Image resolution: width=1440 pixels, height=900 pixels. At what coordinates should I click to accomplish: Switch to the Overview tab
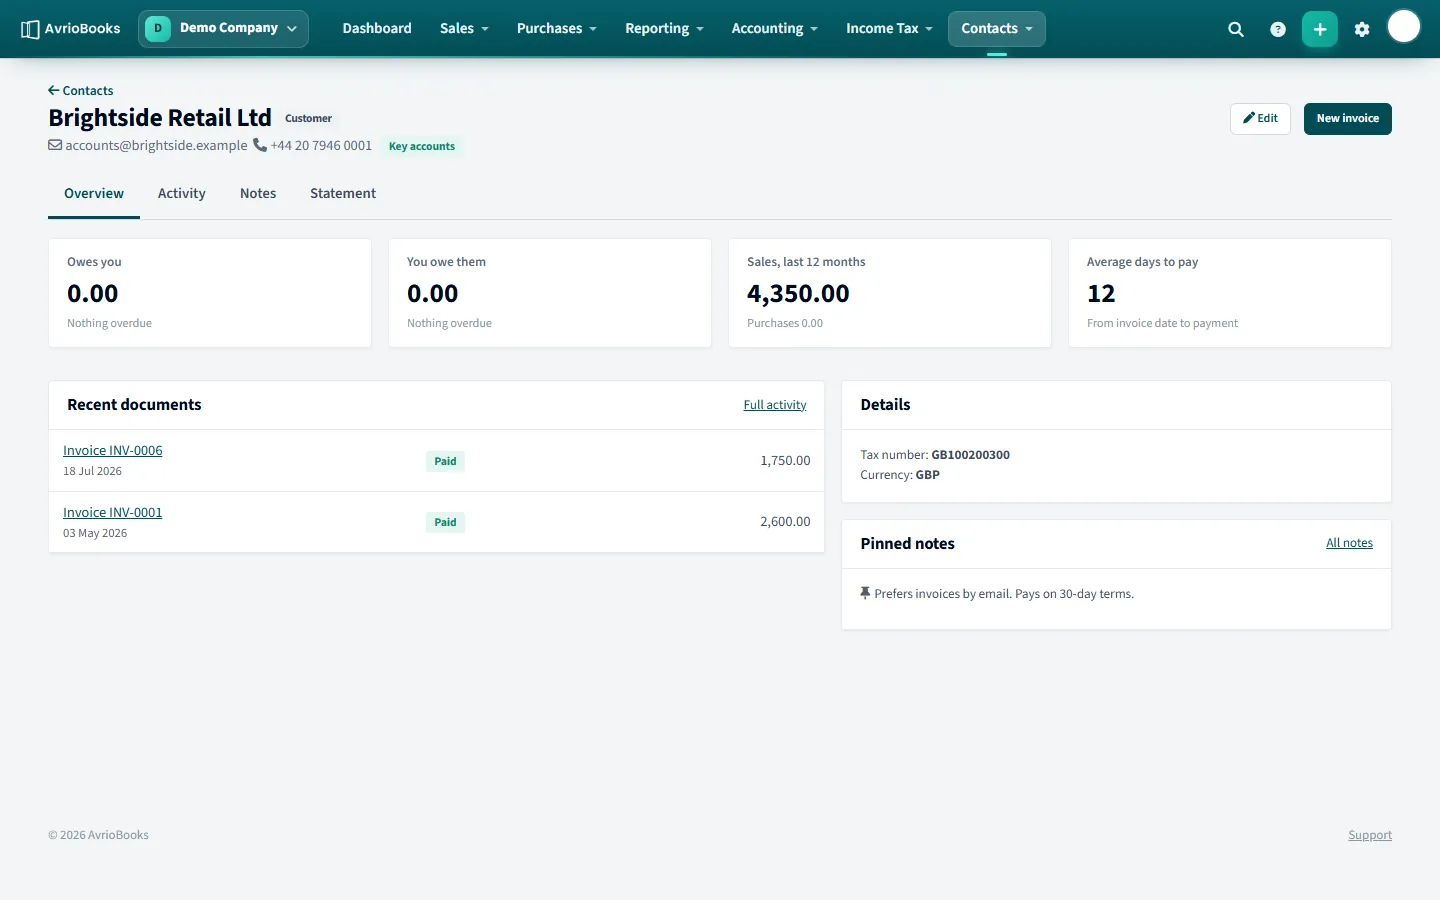coord(94,194)
